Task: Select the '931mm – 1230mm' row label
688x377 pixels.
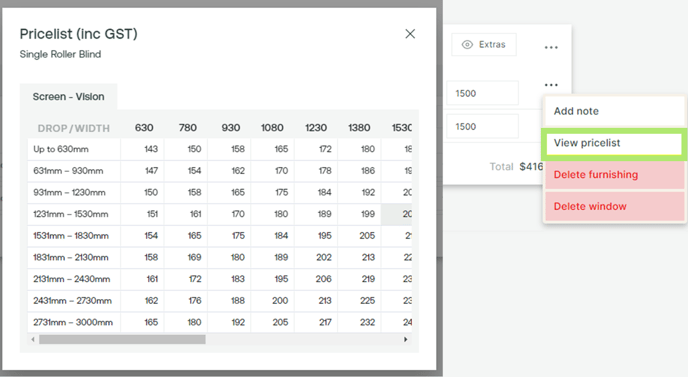Action: click(x=69, y=192)
